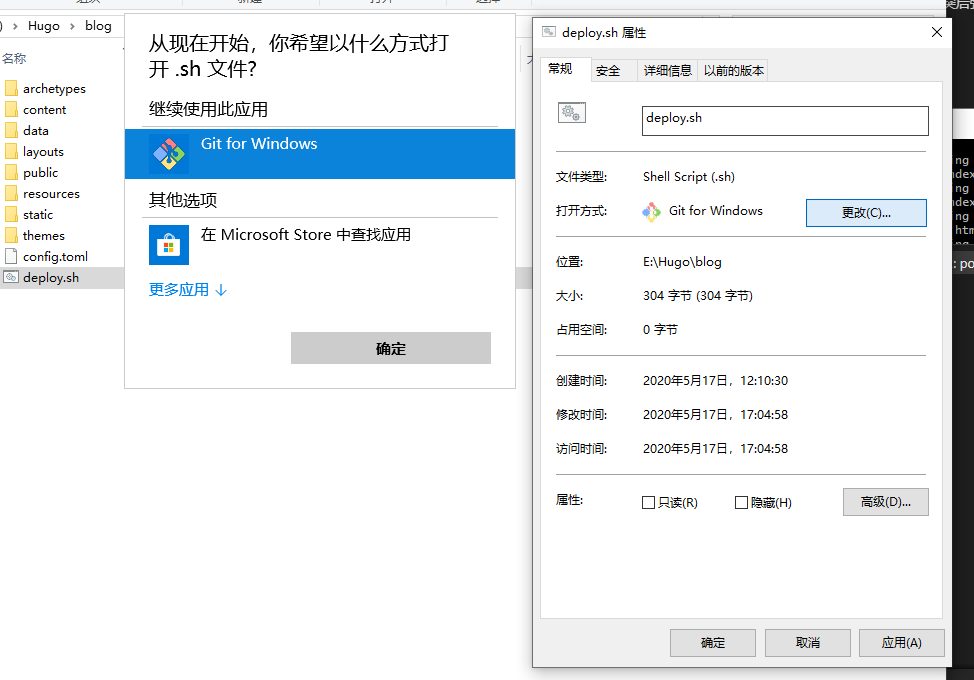Select the Git for Windows app option
This screenshot has height=680, width=974.
tap(319, 153)
